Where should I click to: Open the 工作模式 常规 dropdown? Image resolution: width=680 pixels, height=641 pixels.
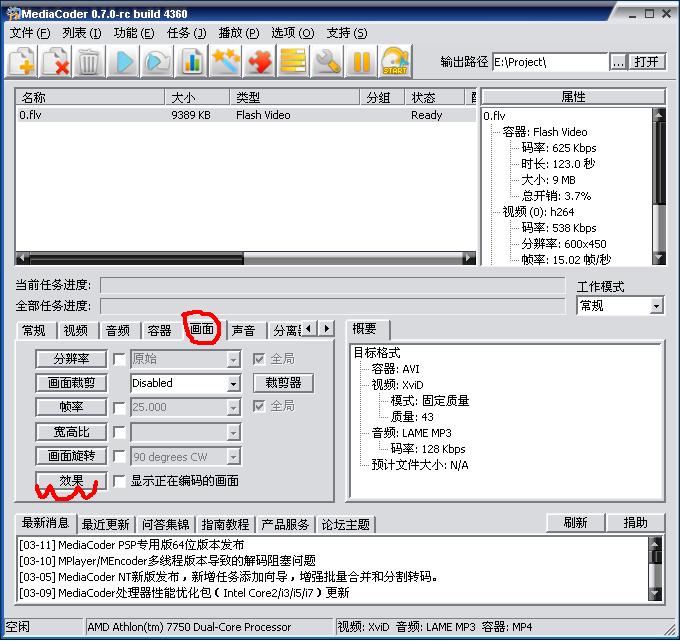(x=620, y=306)
